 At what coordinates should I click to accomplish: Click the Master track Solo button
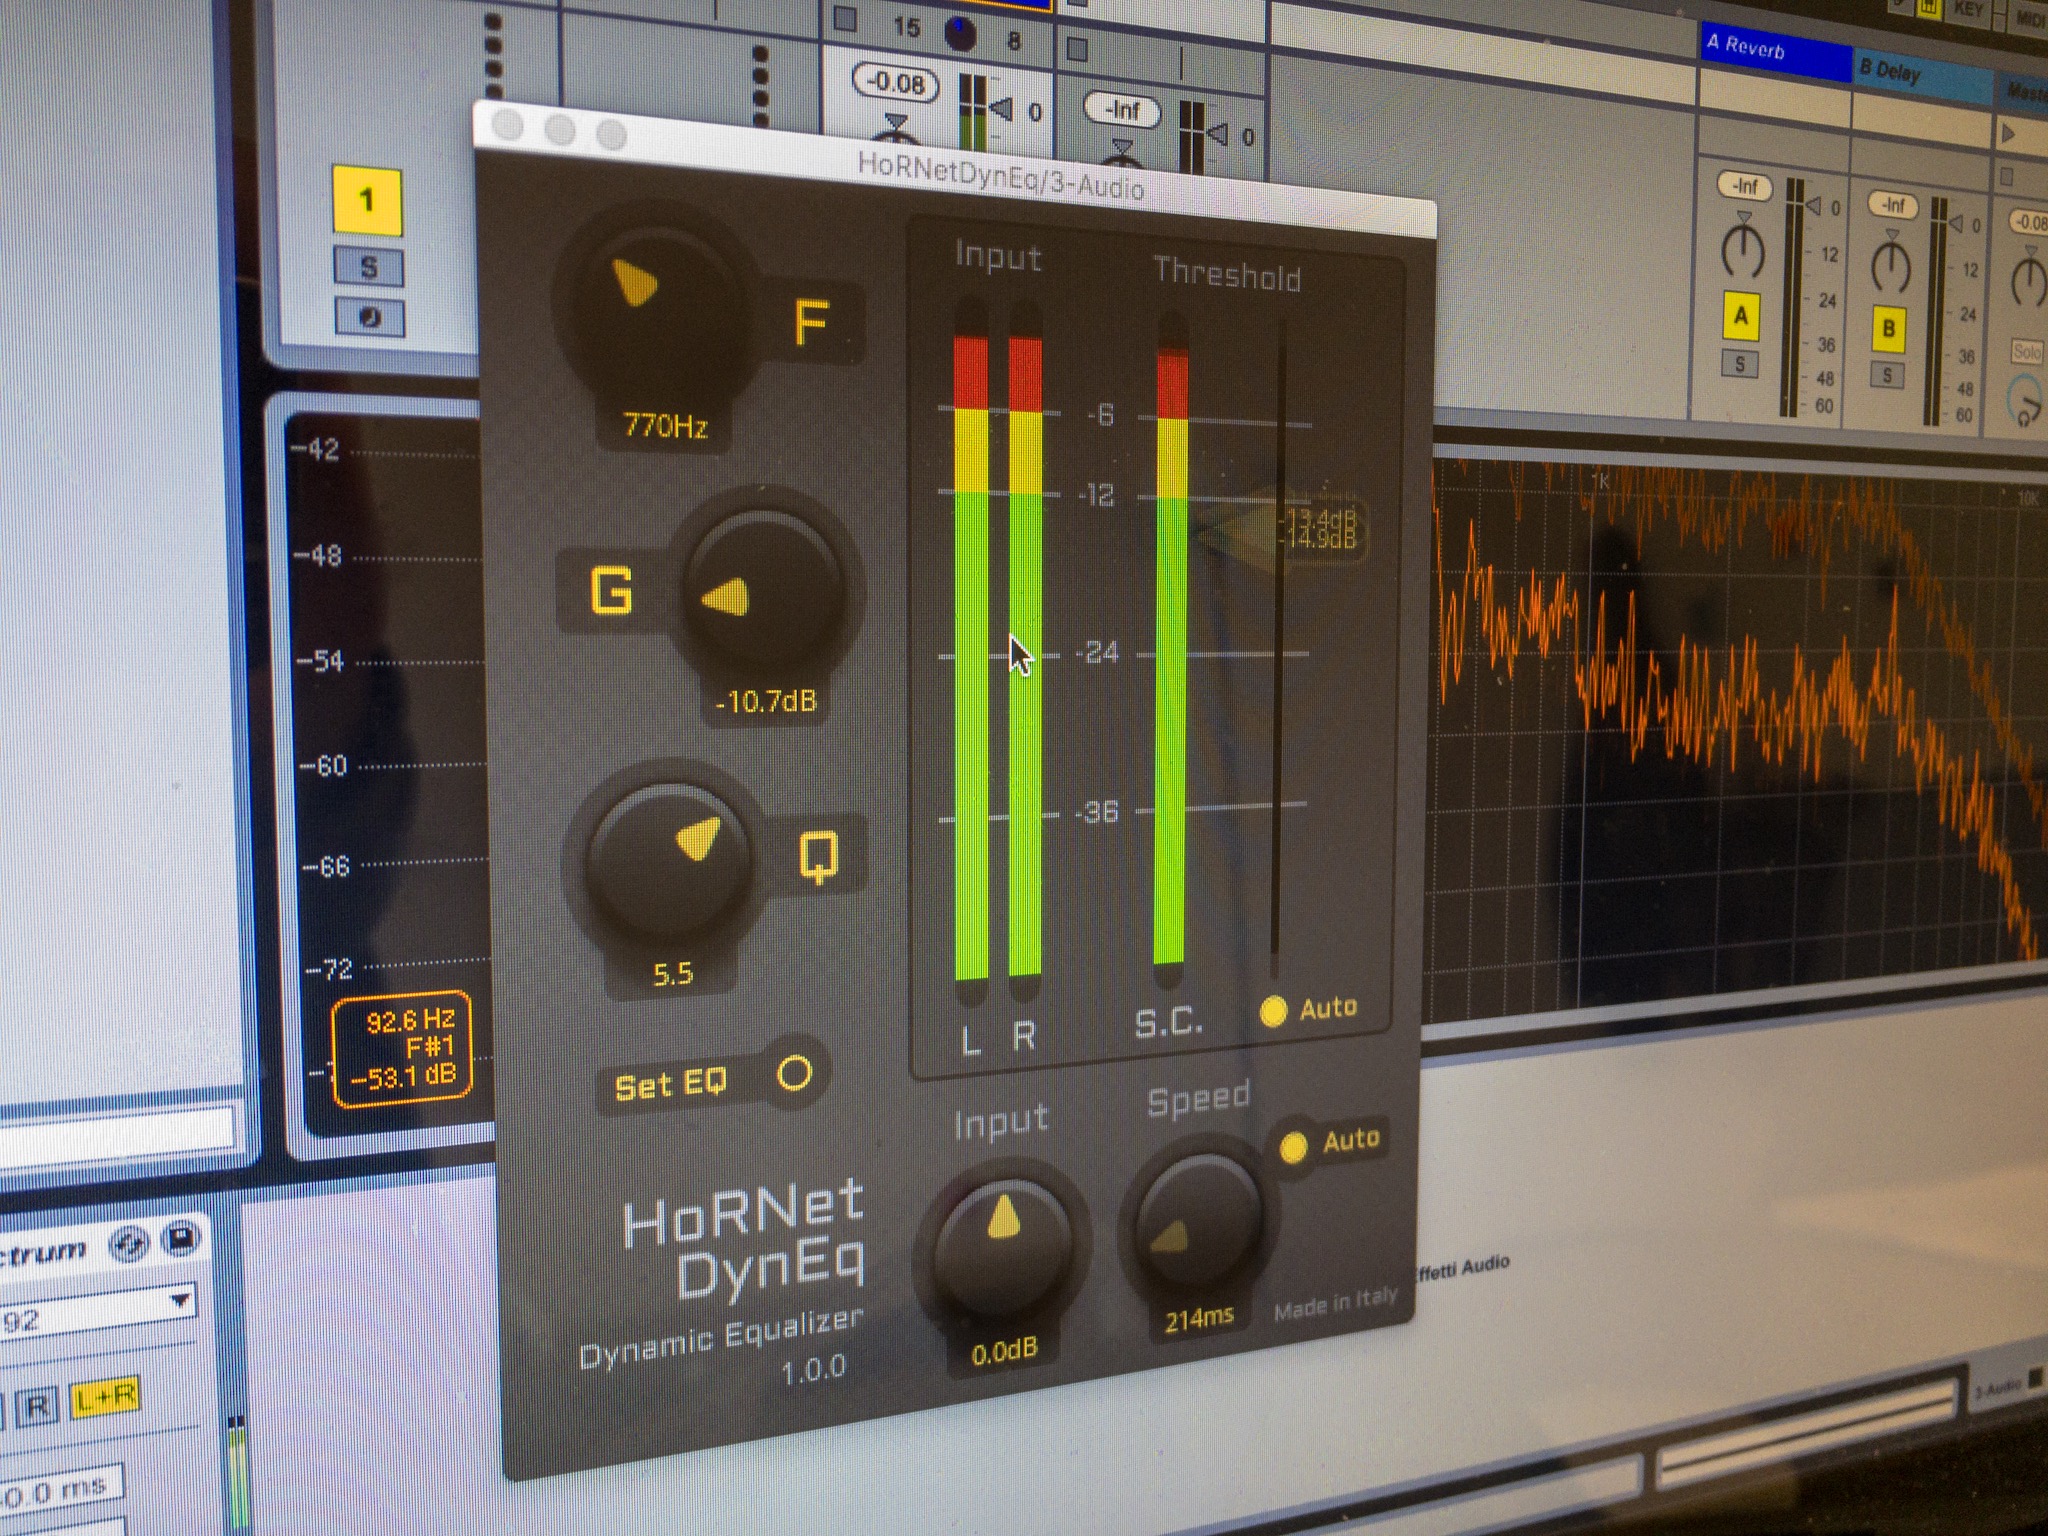pyautogui.click(x=2026, y=351)
